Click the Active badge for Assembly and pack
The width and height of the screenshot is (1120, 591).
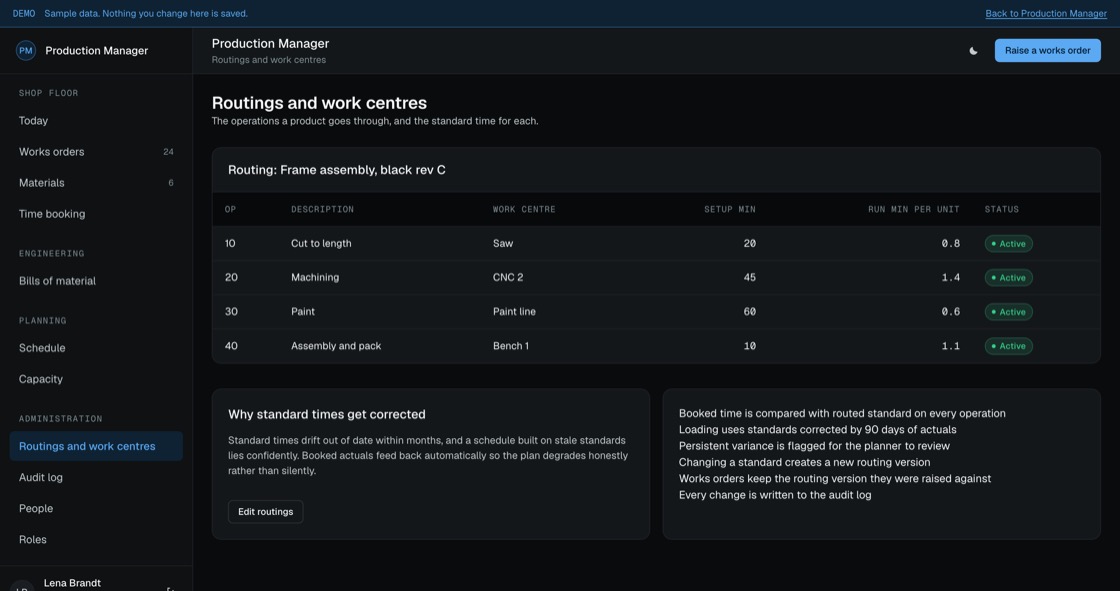1008,346
